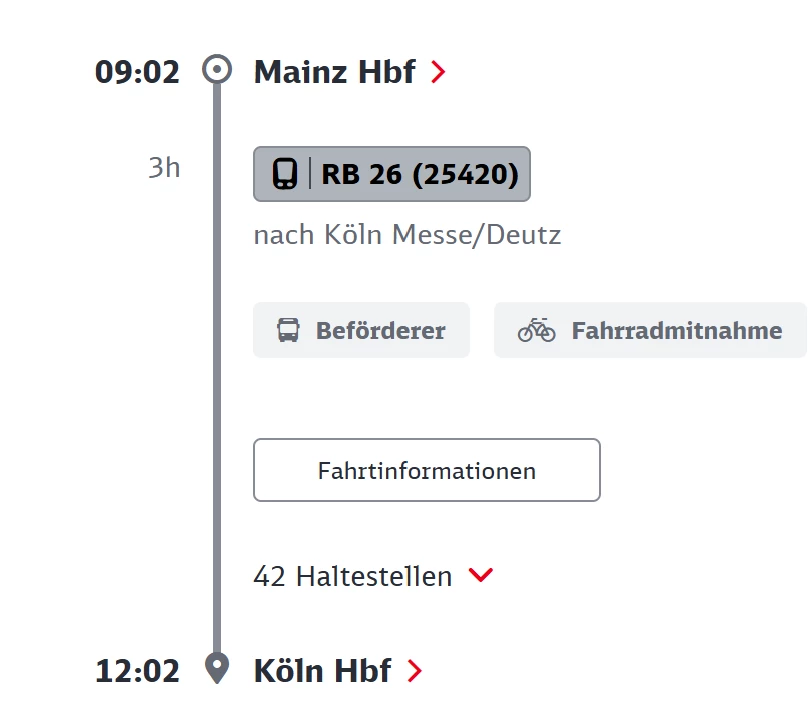Click the red arrow next to Mainz Hbf
Viewport: 812px width, 724px height.
pyautogui.click(x=438, y=72)
